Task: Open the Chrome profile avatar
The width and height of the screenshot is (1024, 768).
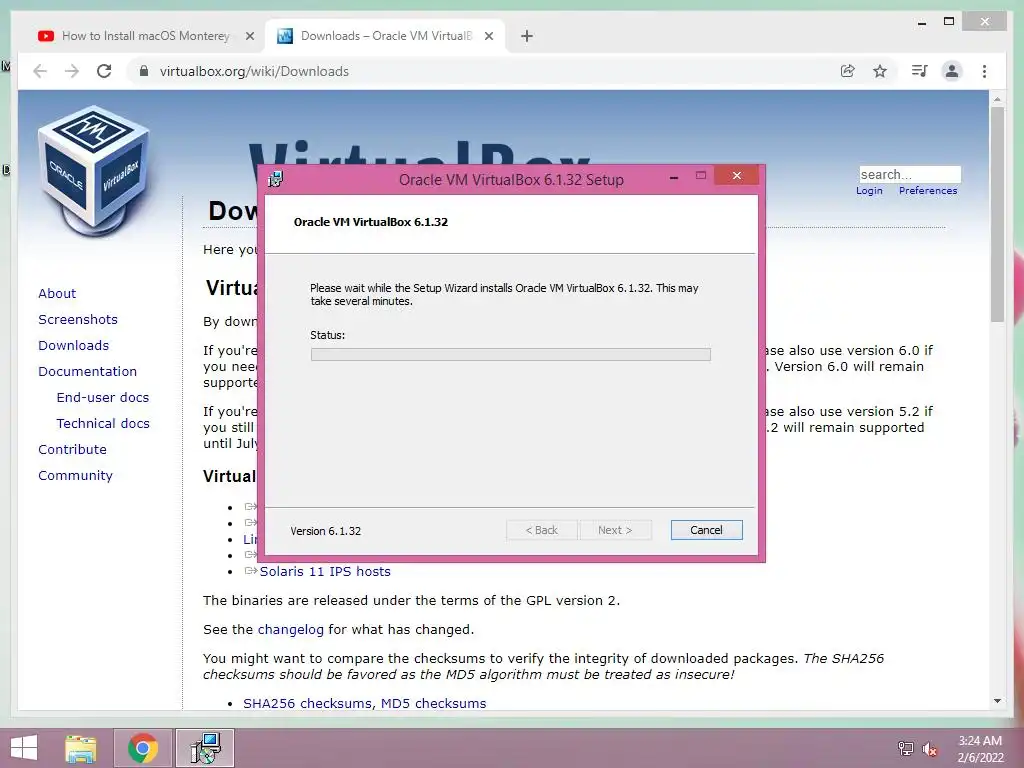Action: [952, 71]
